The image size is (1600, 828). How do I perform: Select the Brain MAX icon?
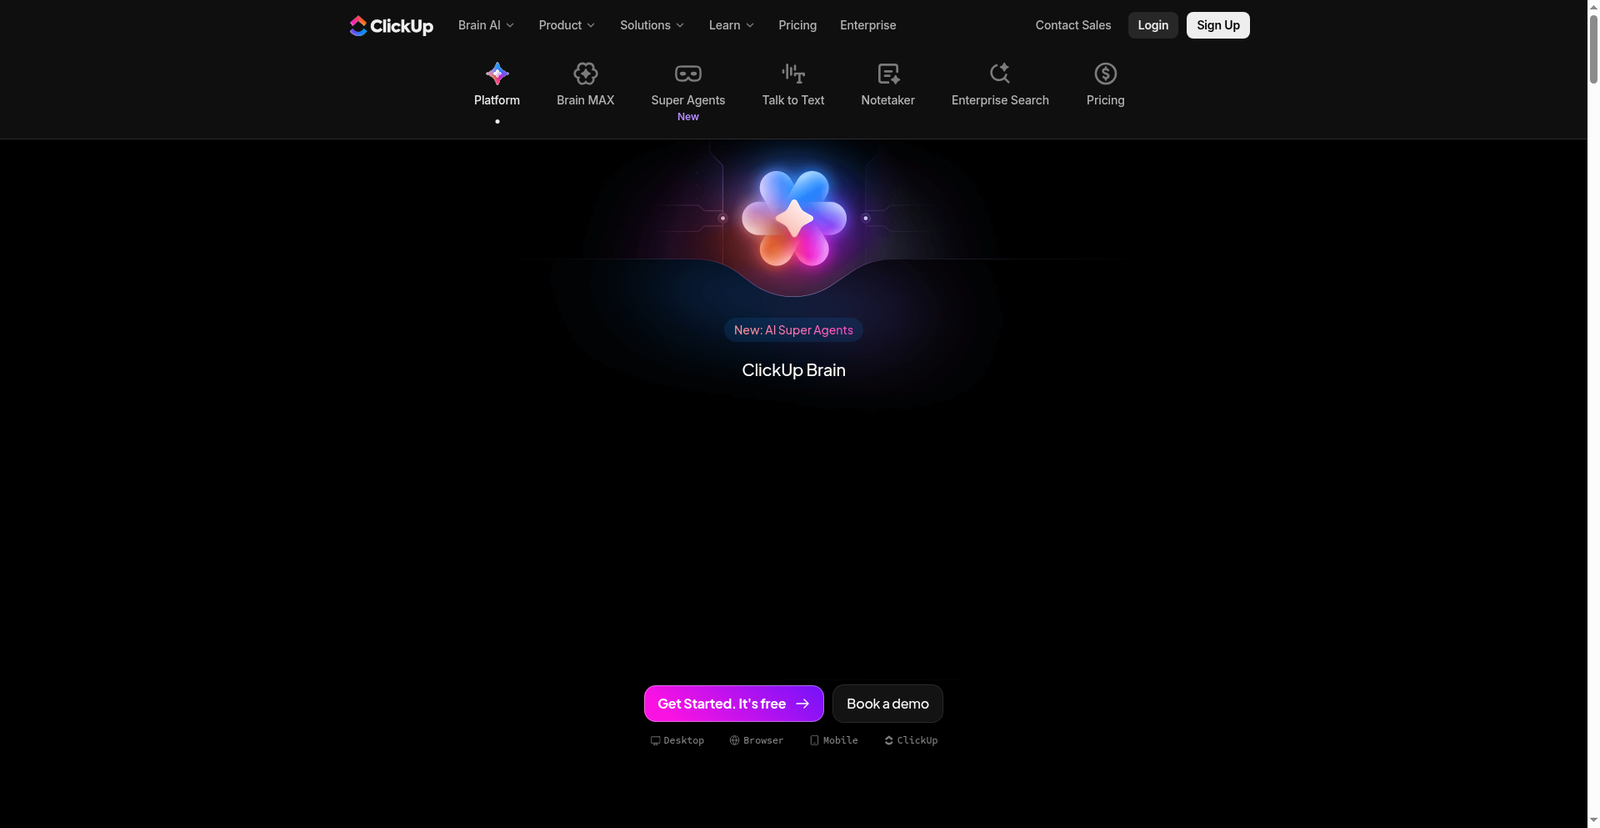(585, 74)
